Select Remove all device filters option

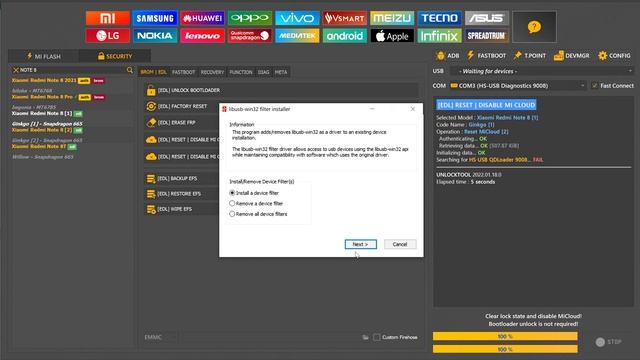click(258, 214)
